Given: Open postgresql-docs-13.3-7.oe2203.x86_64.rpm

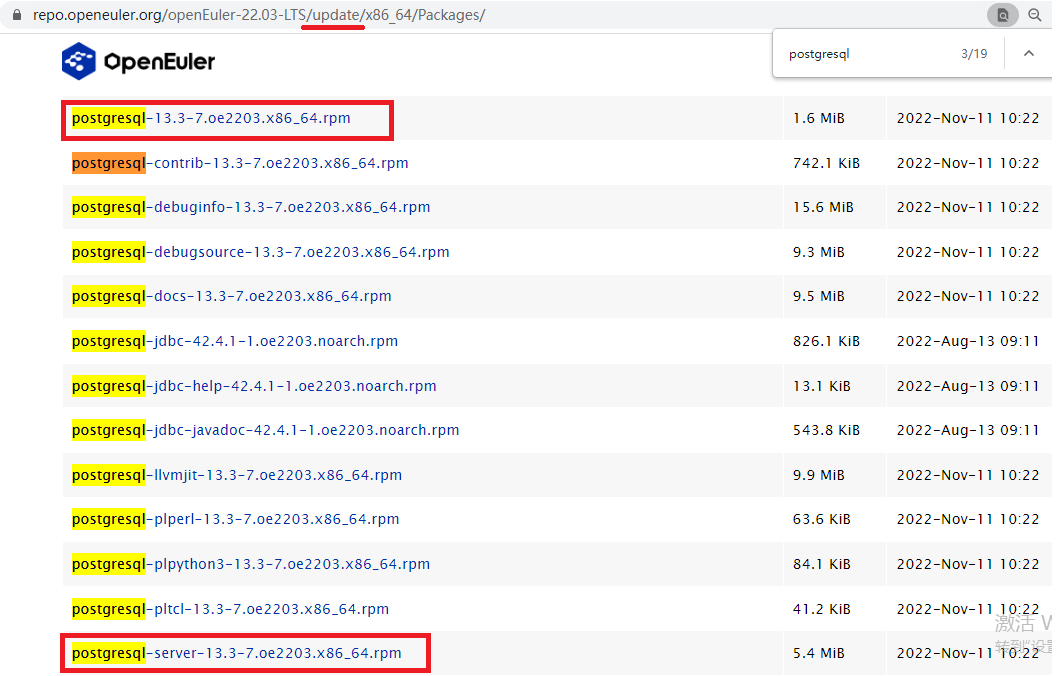Looking at the screenshot, I should 230,296.
